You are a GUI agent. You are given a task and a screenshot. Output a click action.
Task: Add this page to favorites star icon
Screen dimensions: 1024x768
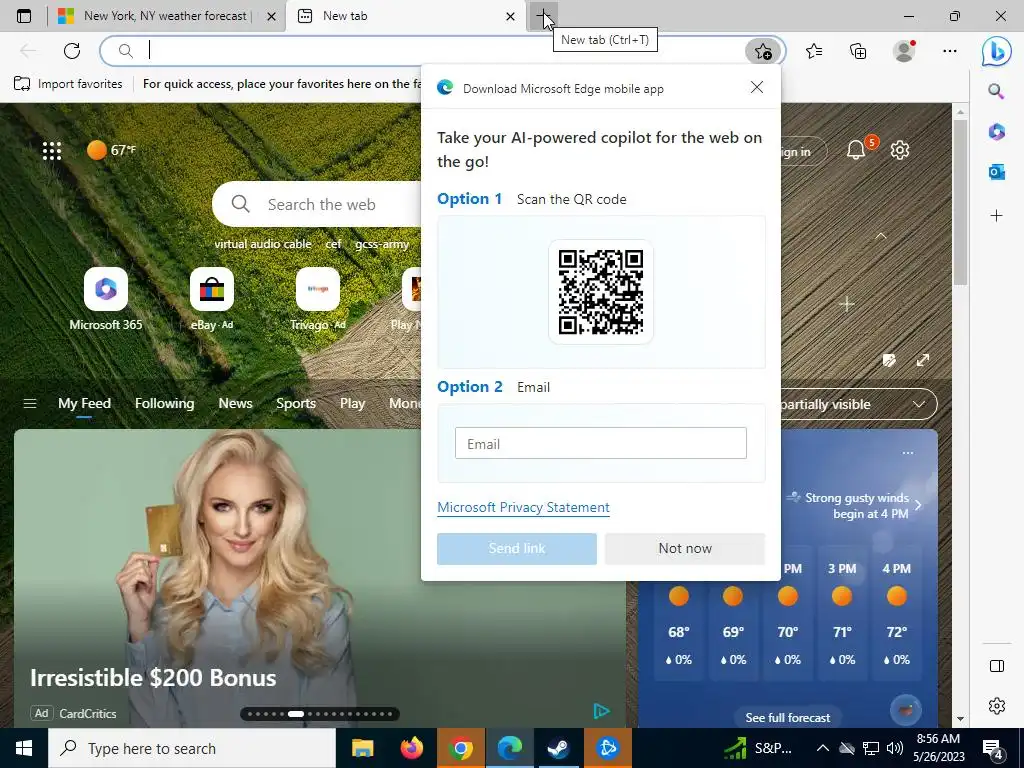(x=763, y=51)
